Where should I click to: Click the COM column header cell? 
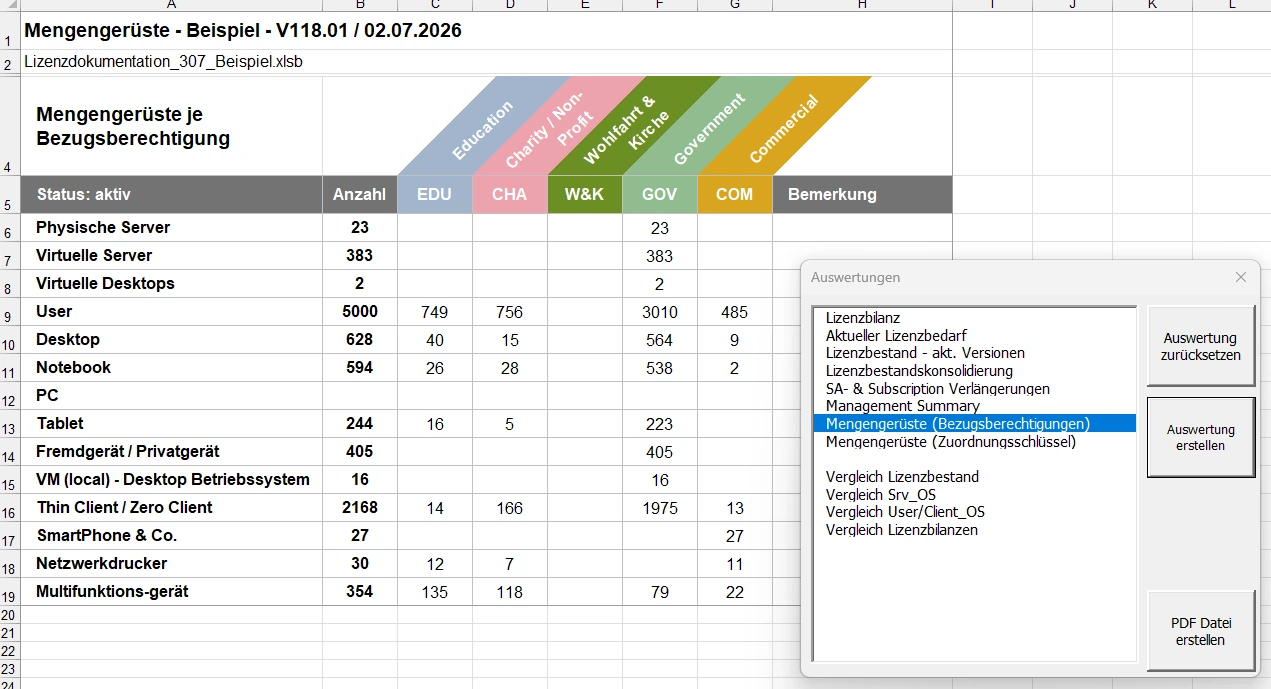[x=735, y=194]
